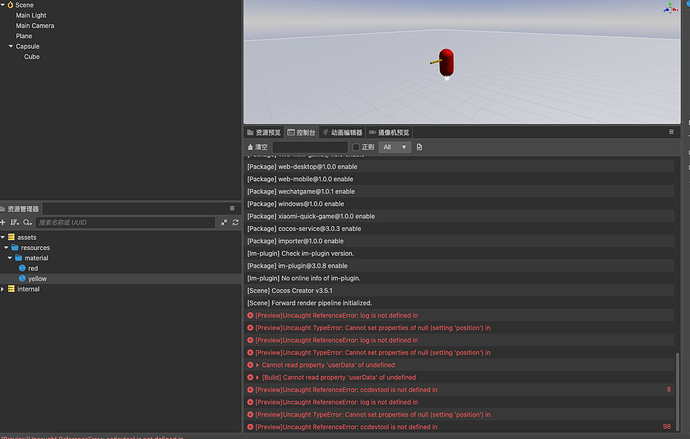Open the asset search type icon
The width and height of the screenshot is (690, 439).
click(x=27, y=223)
